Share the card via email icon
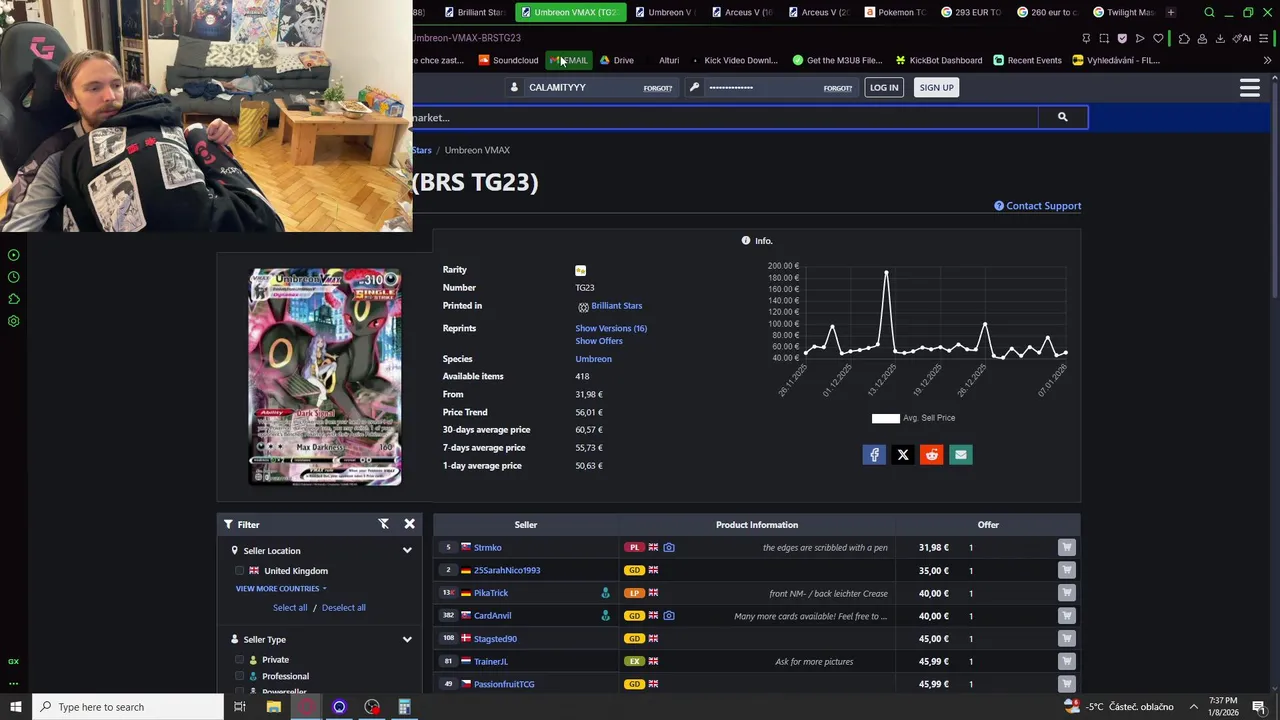 tap(961, 455)
